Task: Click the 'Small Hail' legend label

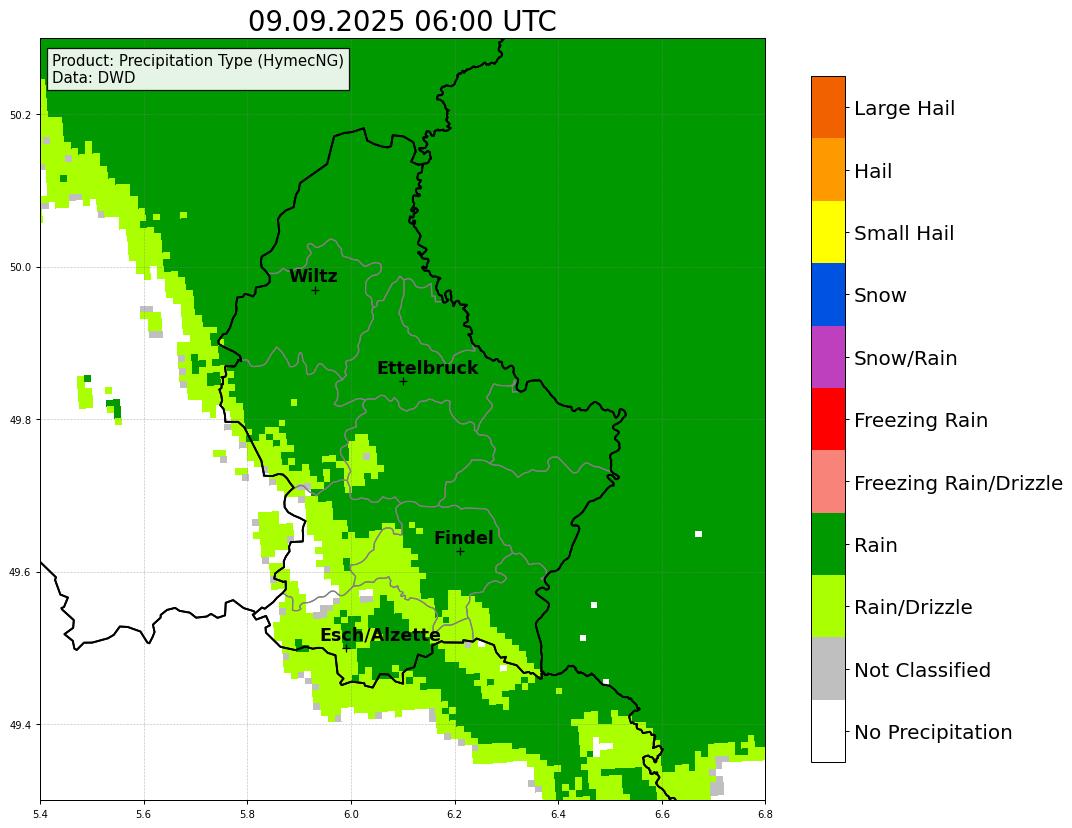Action: (904, 233)
